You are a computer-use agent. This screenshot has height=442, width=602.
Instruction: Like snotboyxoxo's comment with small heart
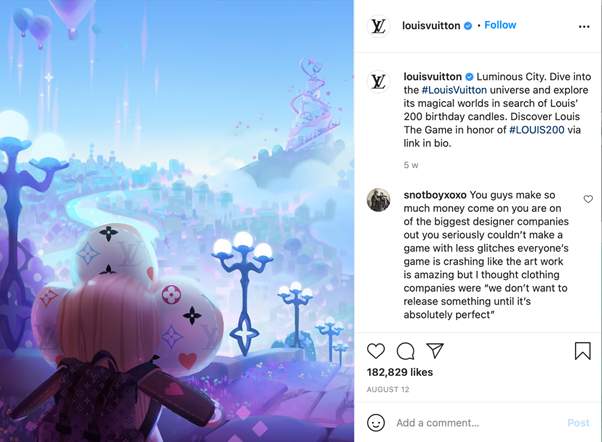[588, 199]
